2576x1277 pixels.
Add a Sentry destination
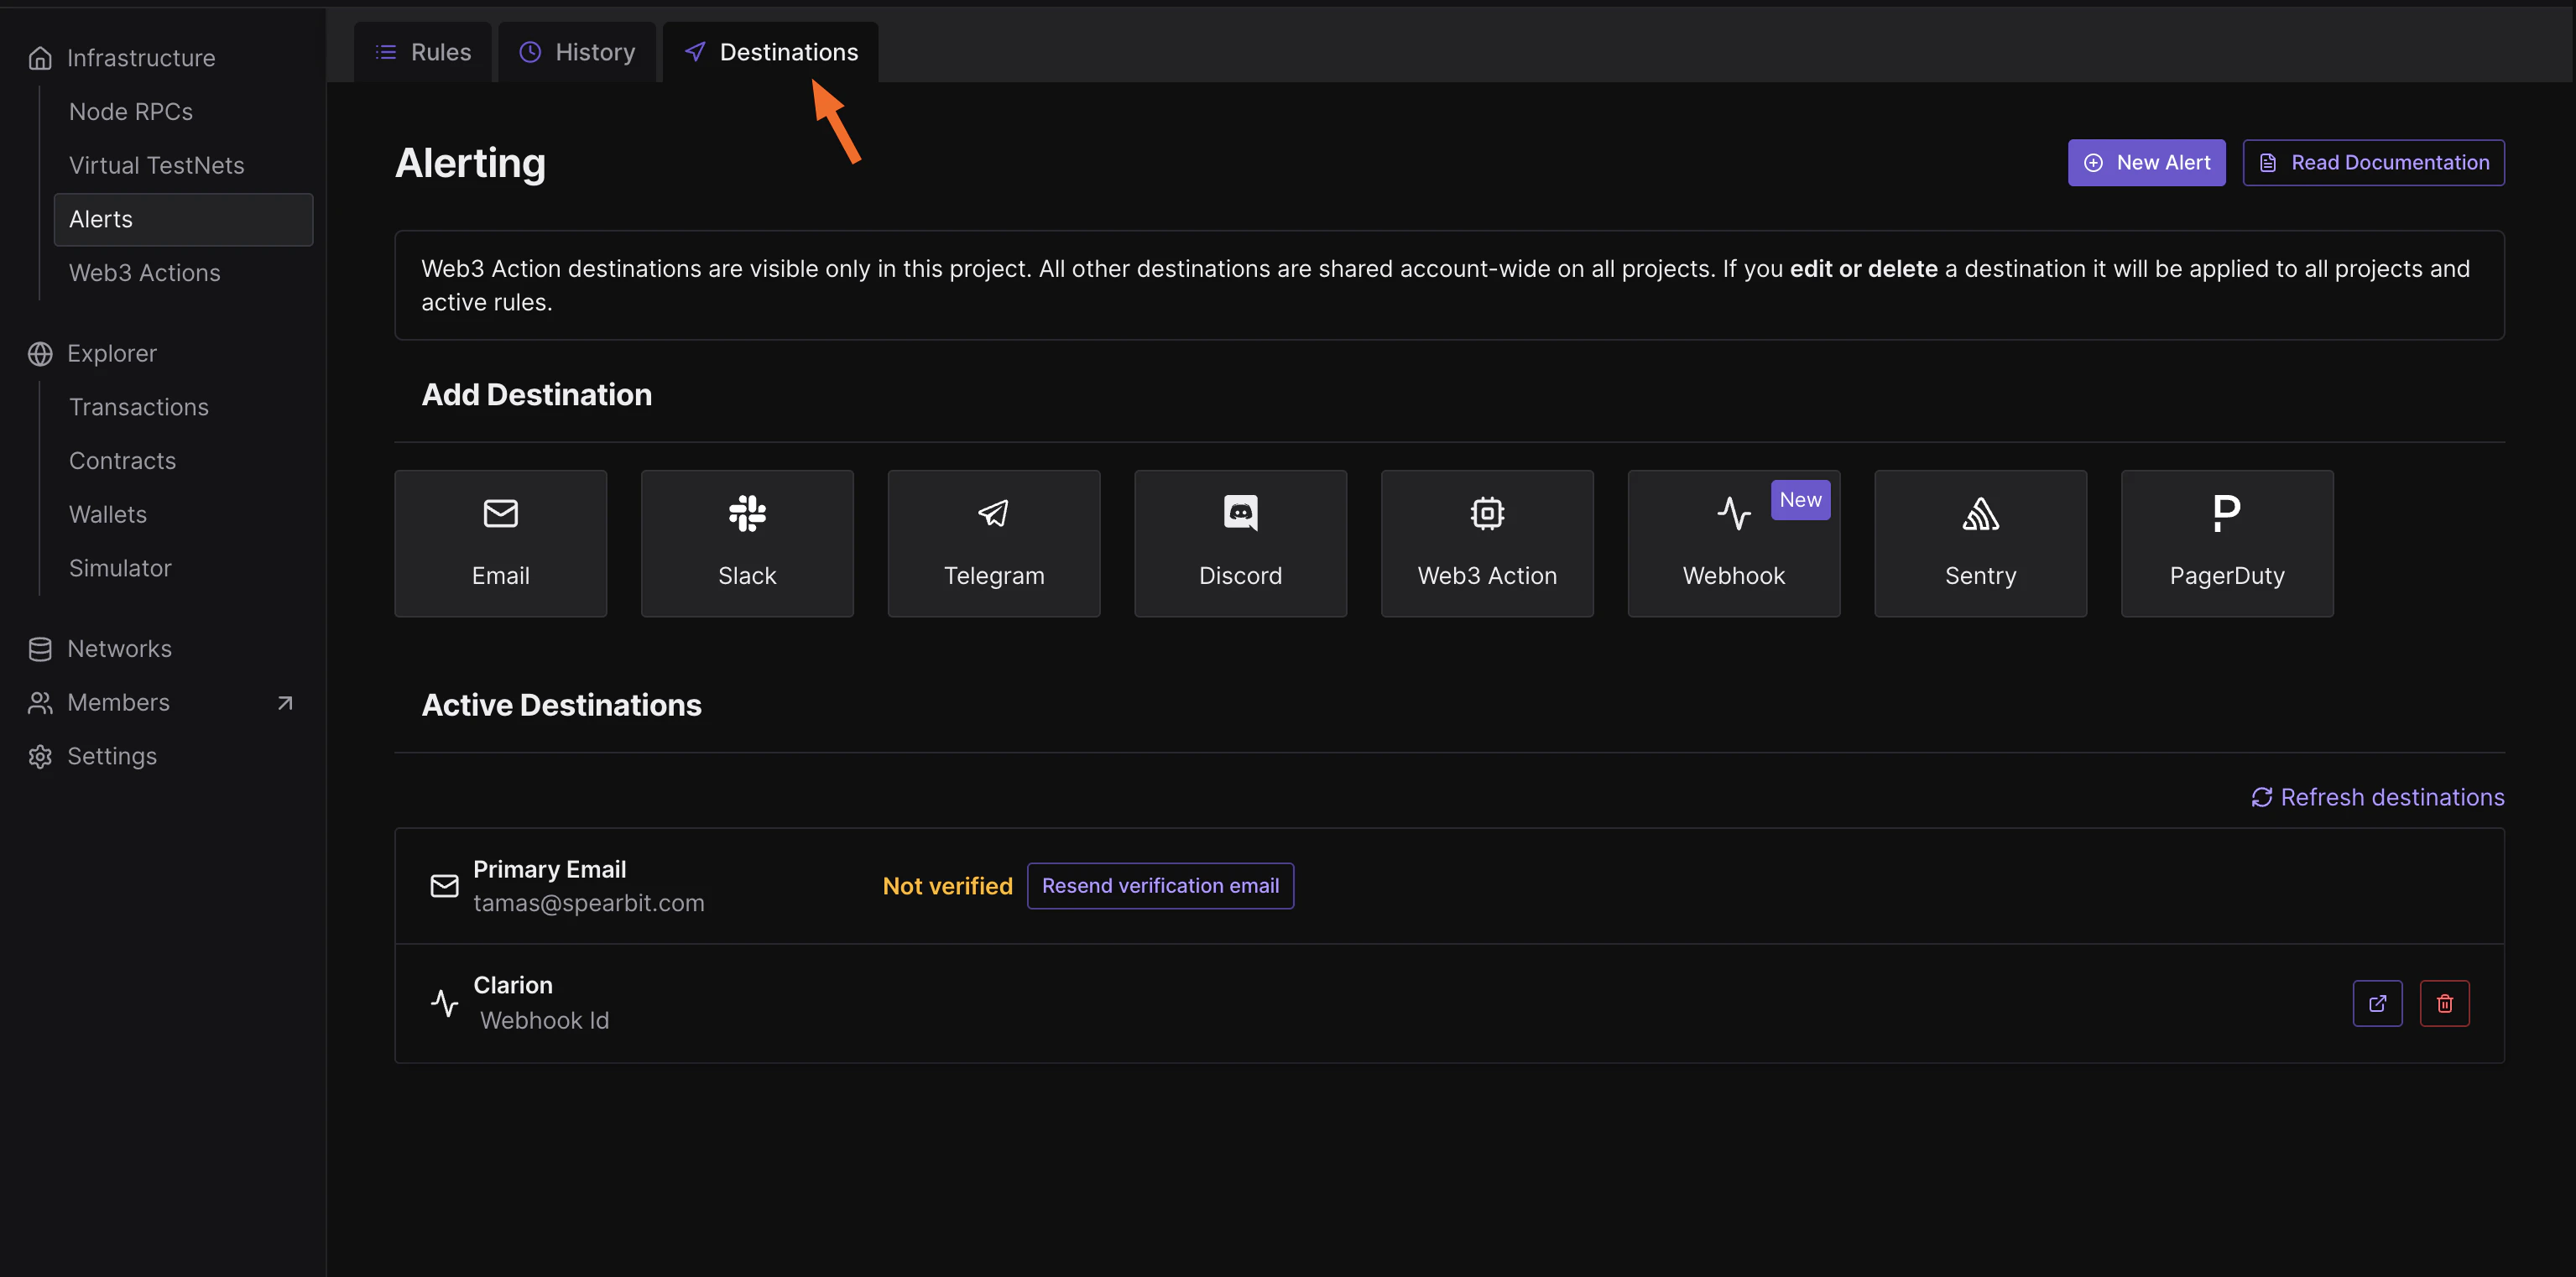coord(1980,543)
